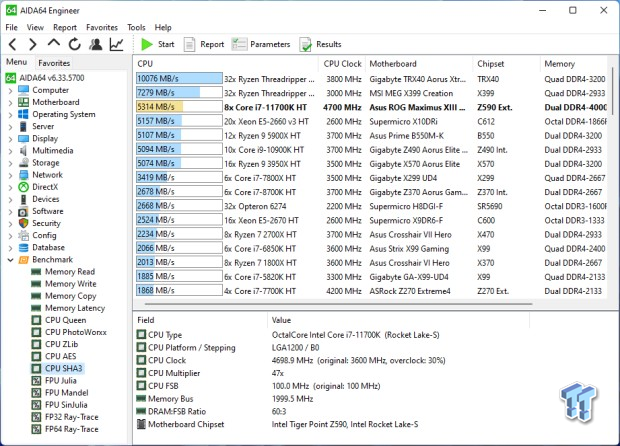Select the CPU ZLib benchmark

tap(61, 344)
